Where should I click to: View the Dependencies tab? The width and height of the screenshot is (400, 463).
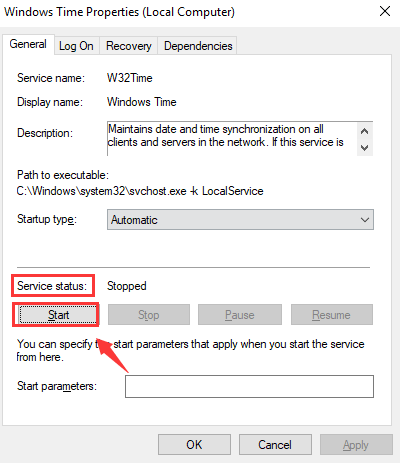[x=198, y=46]
